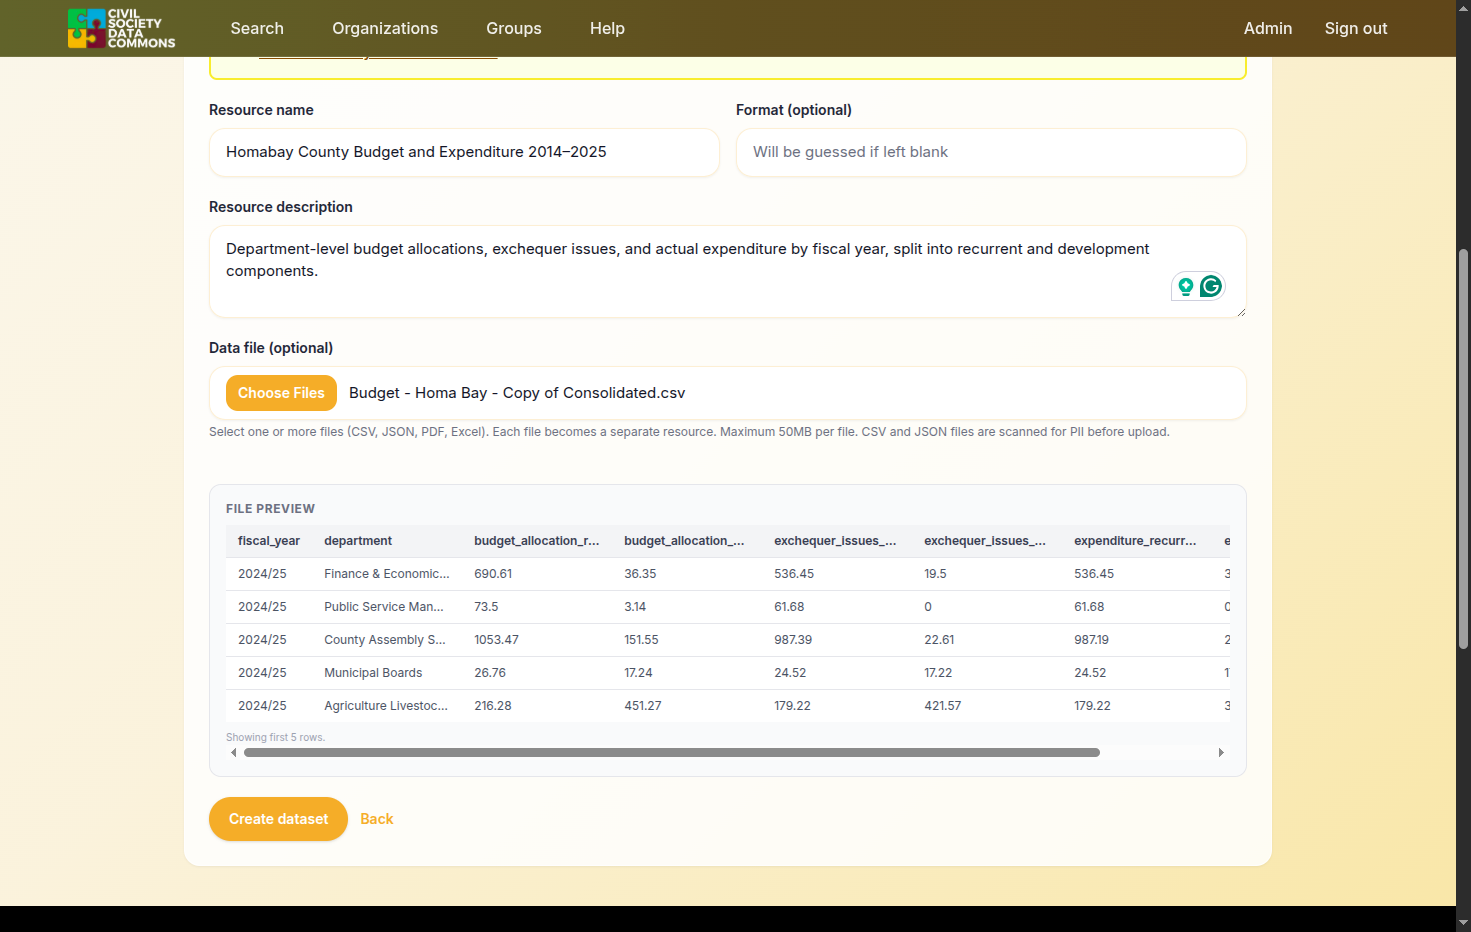The width and height of the screenshot is (1471, 932).
Task: Open the Search menu item
Action: pos(257,28)
